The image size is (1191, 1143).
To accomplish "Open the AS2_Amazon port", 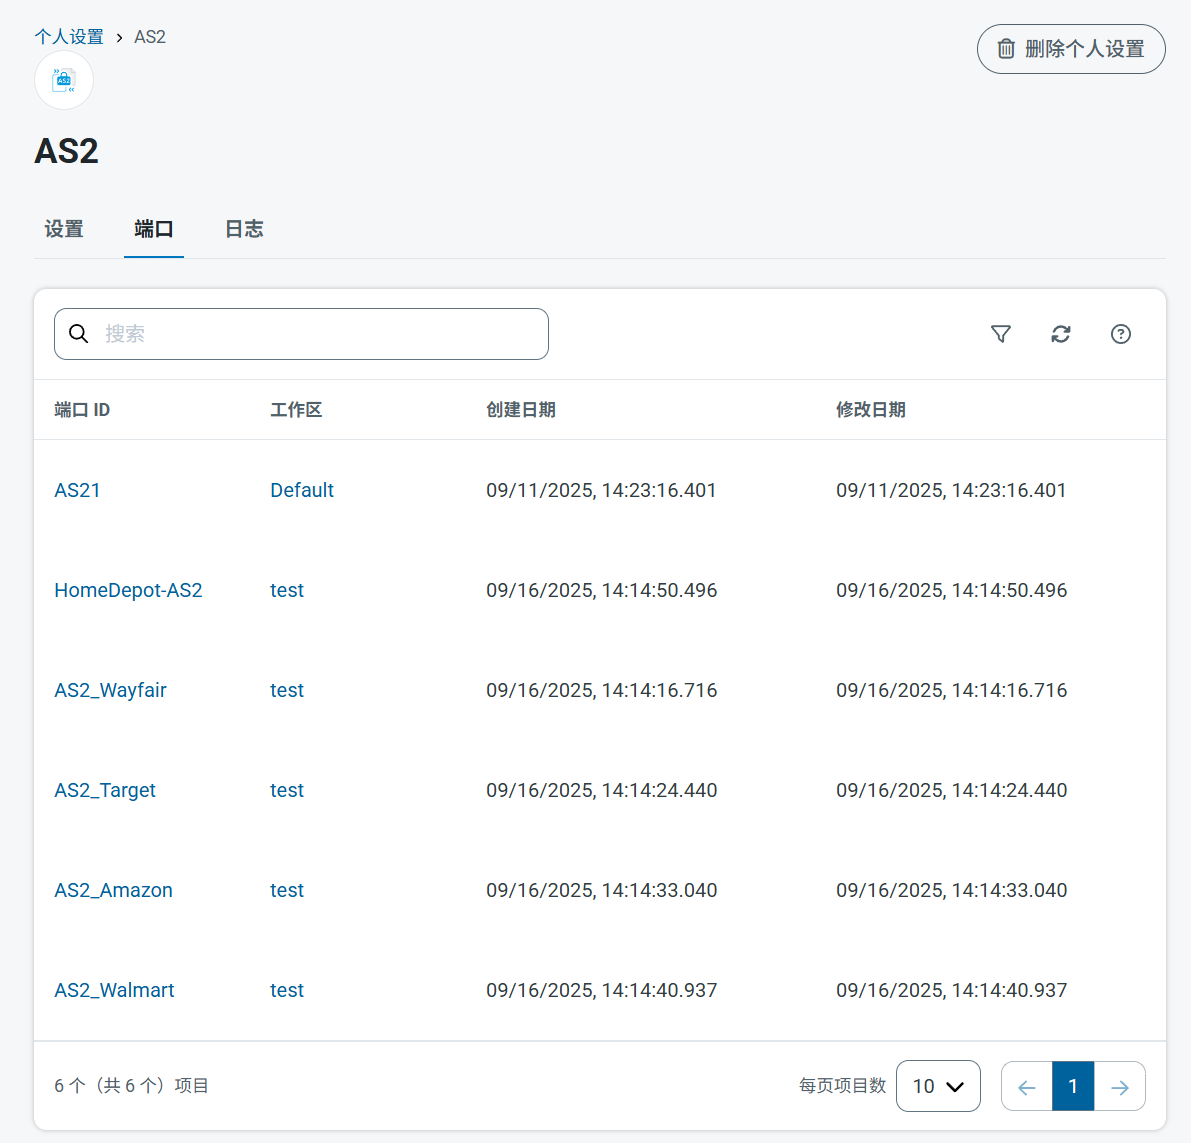I will click(x=113, y=891).
